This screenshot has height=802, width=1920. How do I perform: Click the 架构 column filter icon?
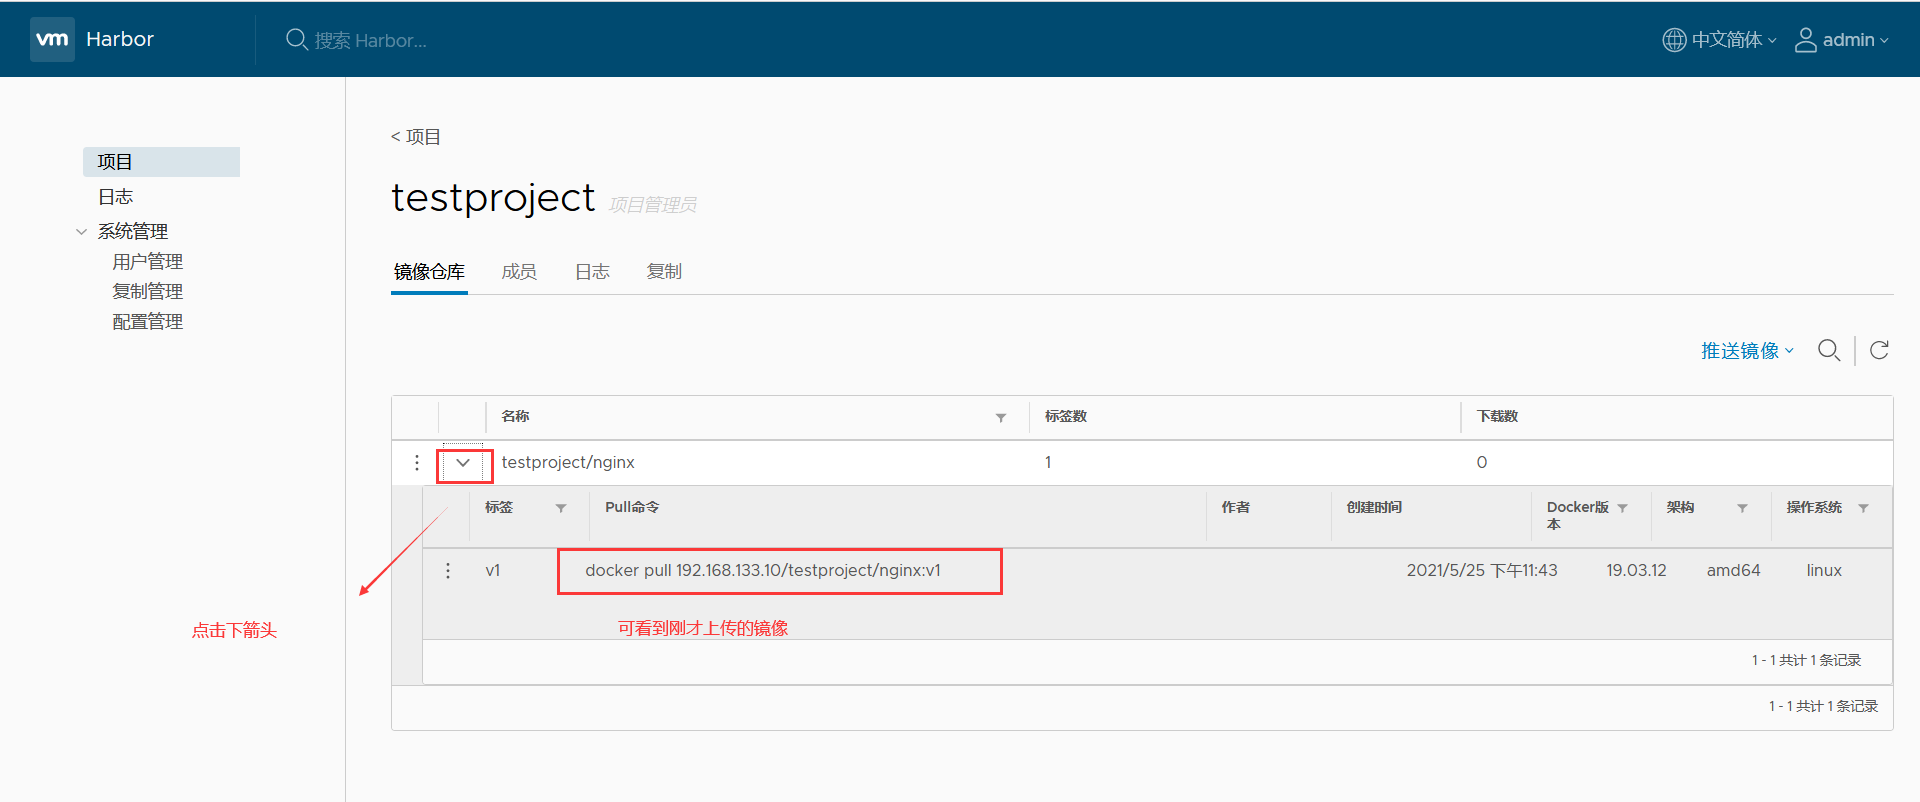(x=1742, y=509)
